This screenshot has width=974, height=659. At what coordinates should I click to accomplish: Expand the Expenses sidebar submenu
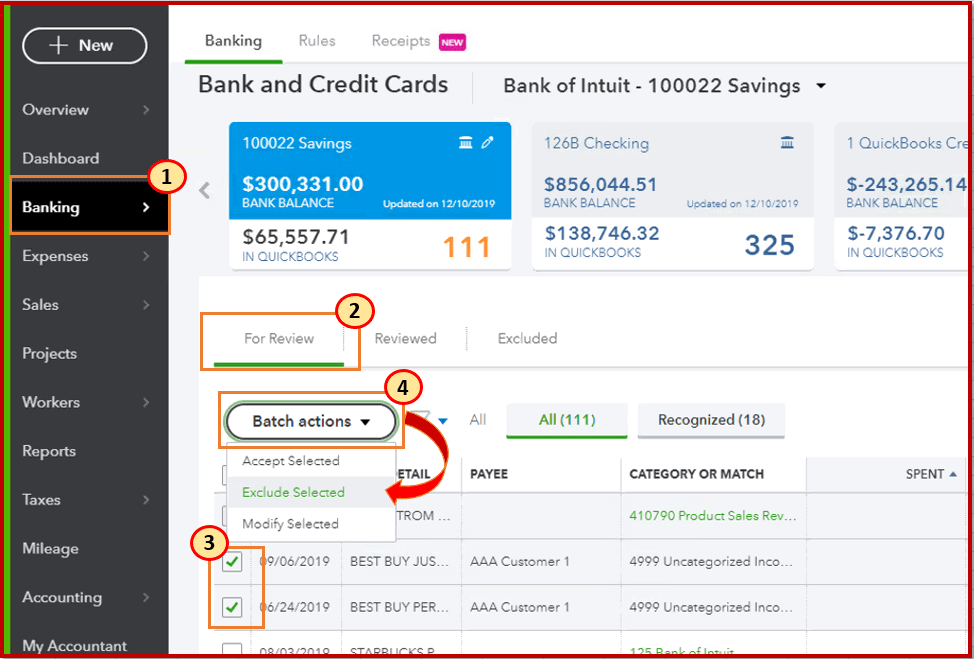coord(146,256)
